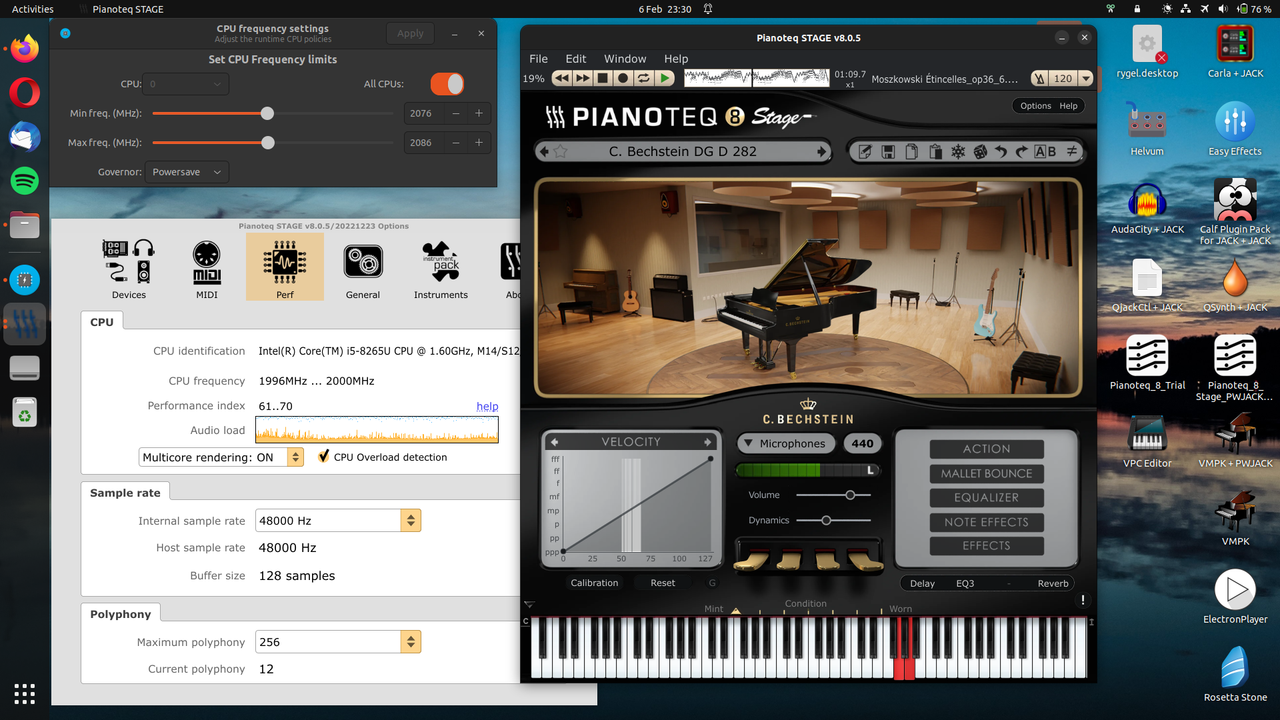
Task: Open the MALLET BOUNCE panel
Action: coord(986,473)
